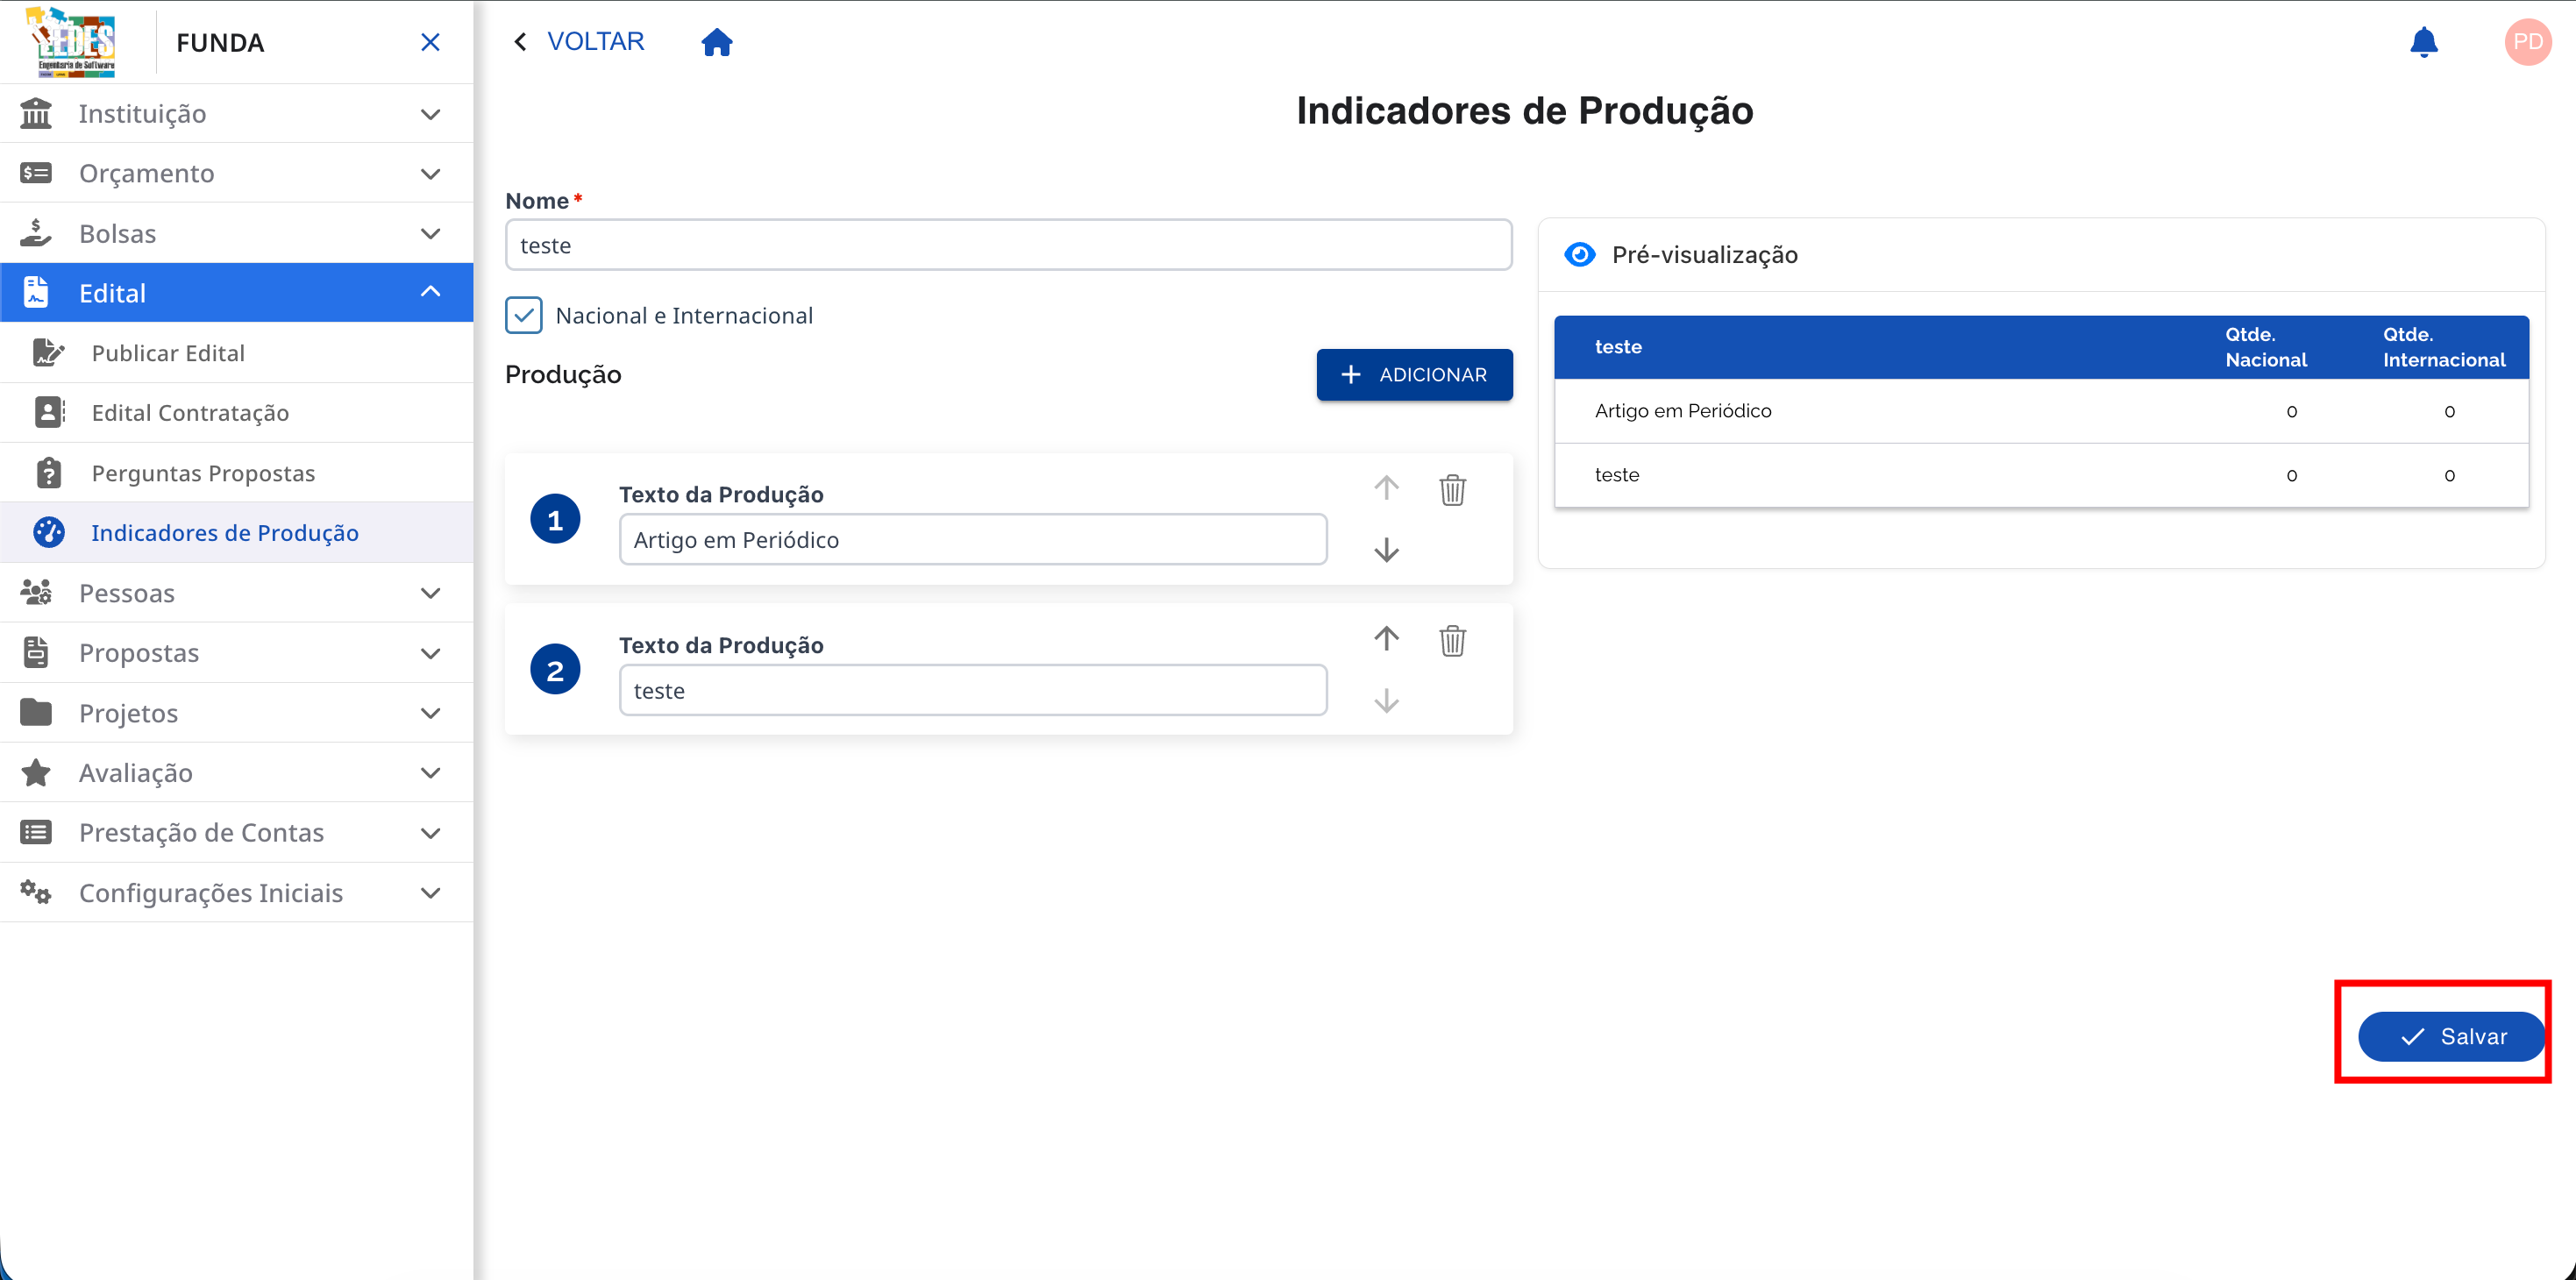Click the Configurações Iniciais gears icon
The width and height of the screenshot is (2576, 1280).
(x=36, y=892)
